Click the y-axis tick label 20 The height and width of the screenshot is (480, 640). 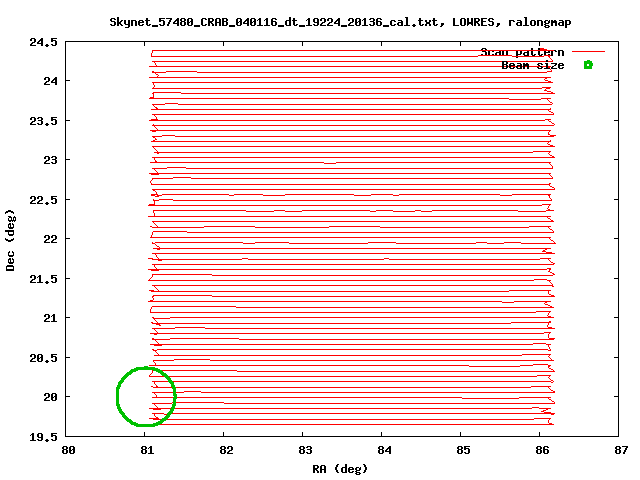tap(51, 397)
